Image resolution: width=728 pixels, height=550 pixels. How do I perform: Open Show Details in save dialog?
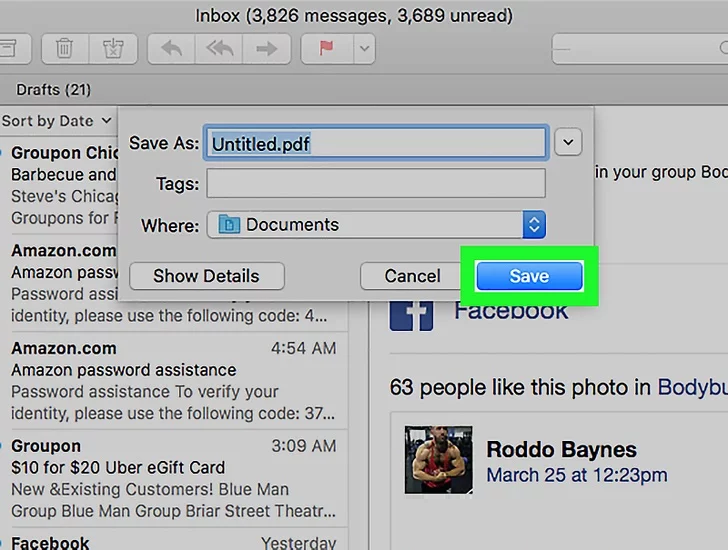coord(207,276)
